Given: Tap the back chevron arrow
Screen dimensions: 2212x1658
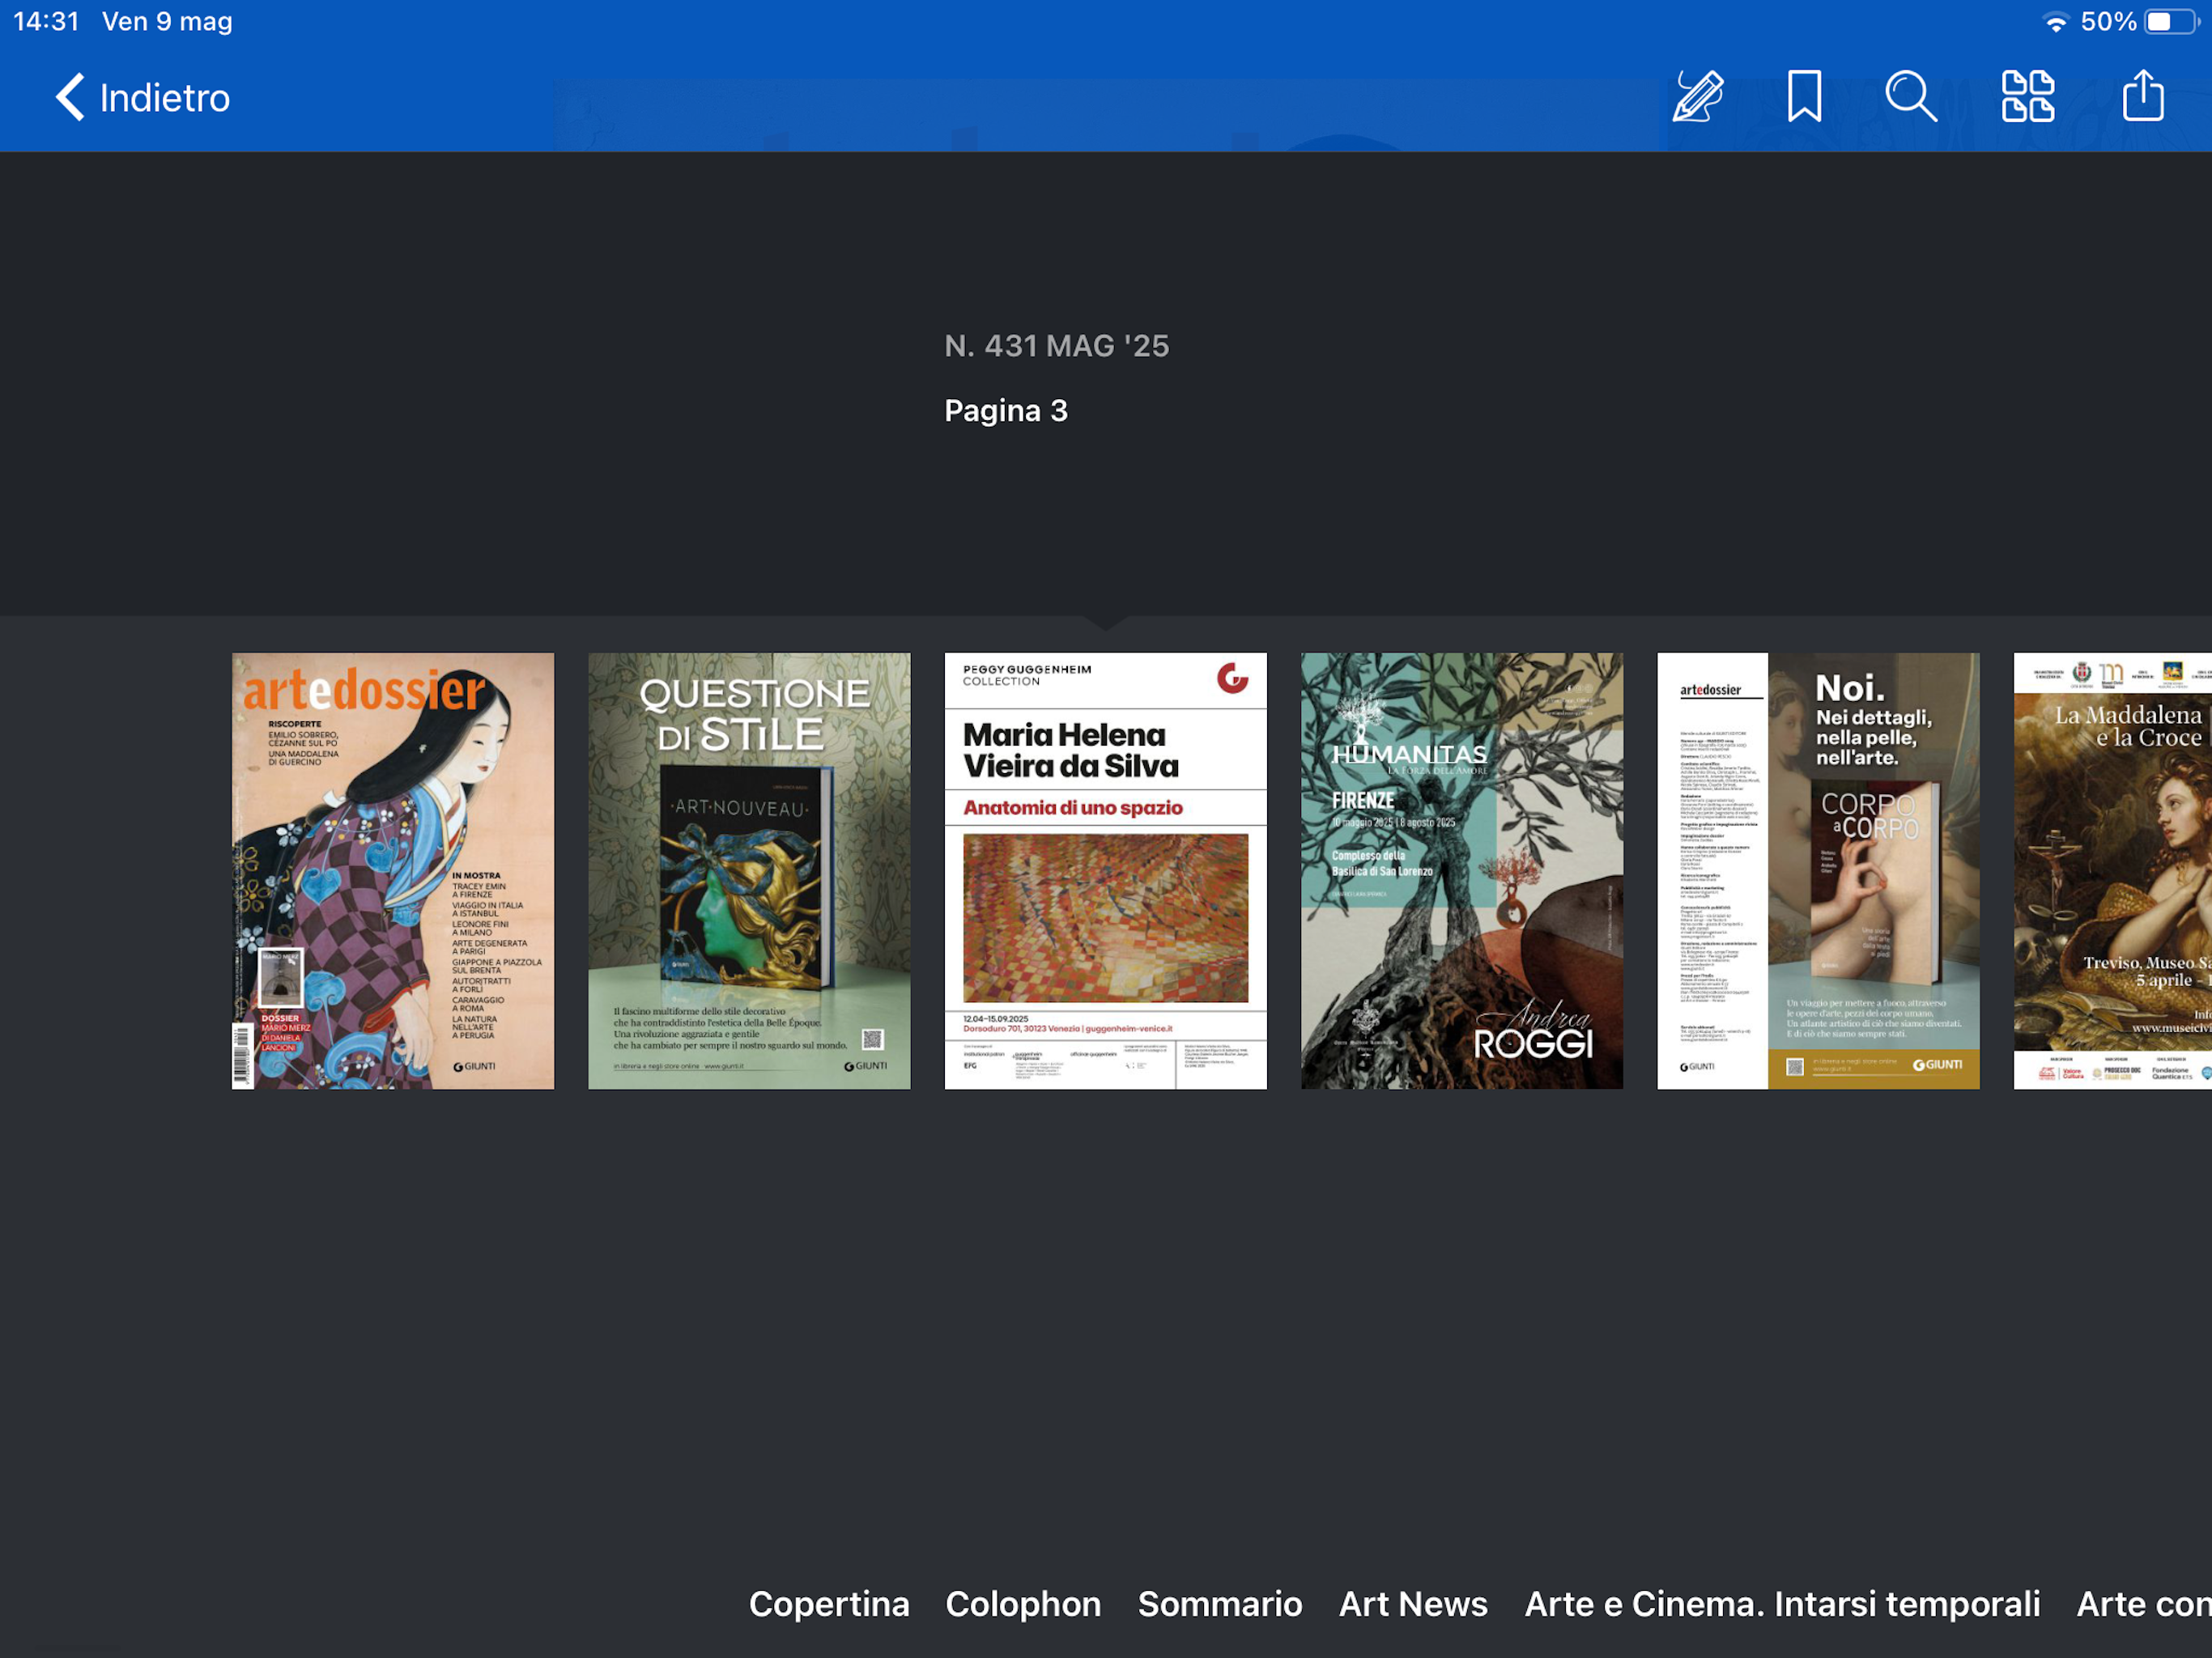Looking at the screenshot, I should (70, 98).
